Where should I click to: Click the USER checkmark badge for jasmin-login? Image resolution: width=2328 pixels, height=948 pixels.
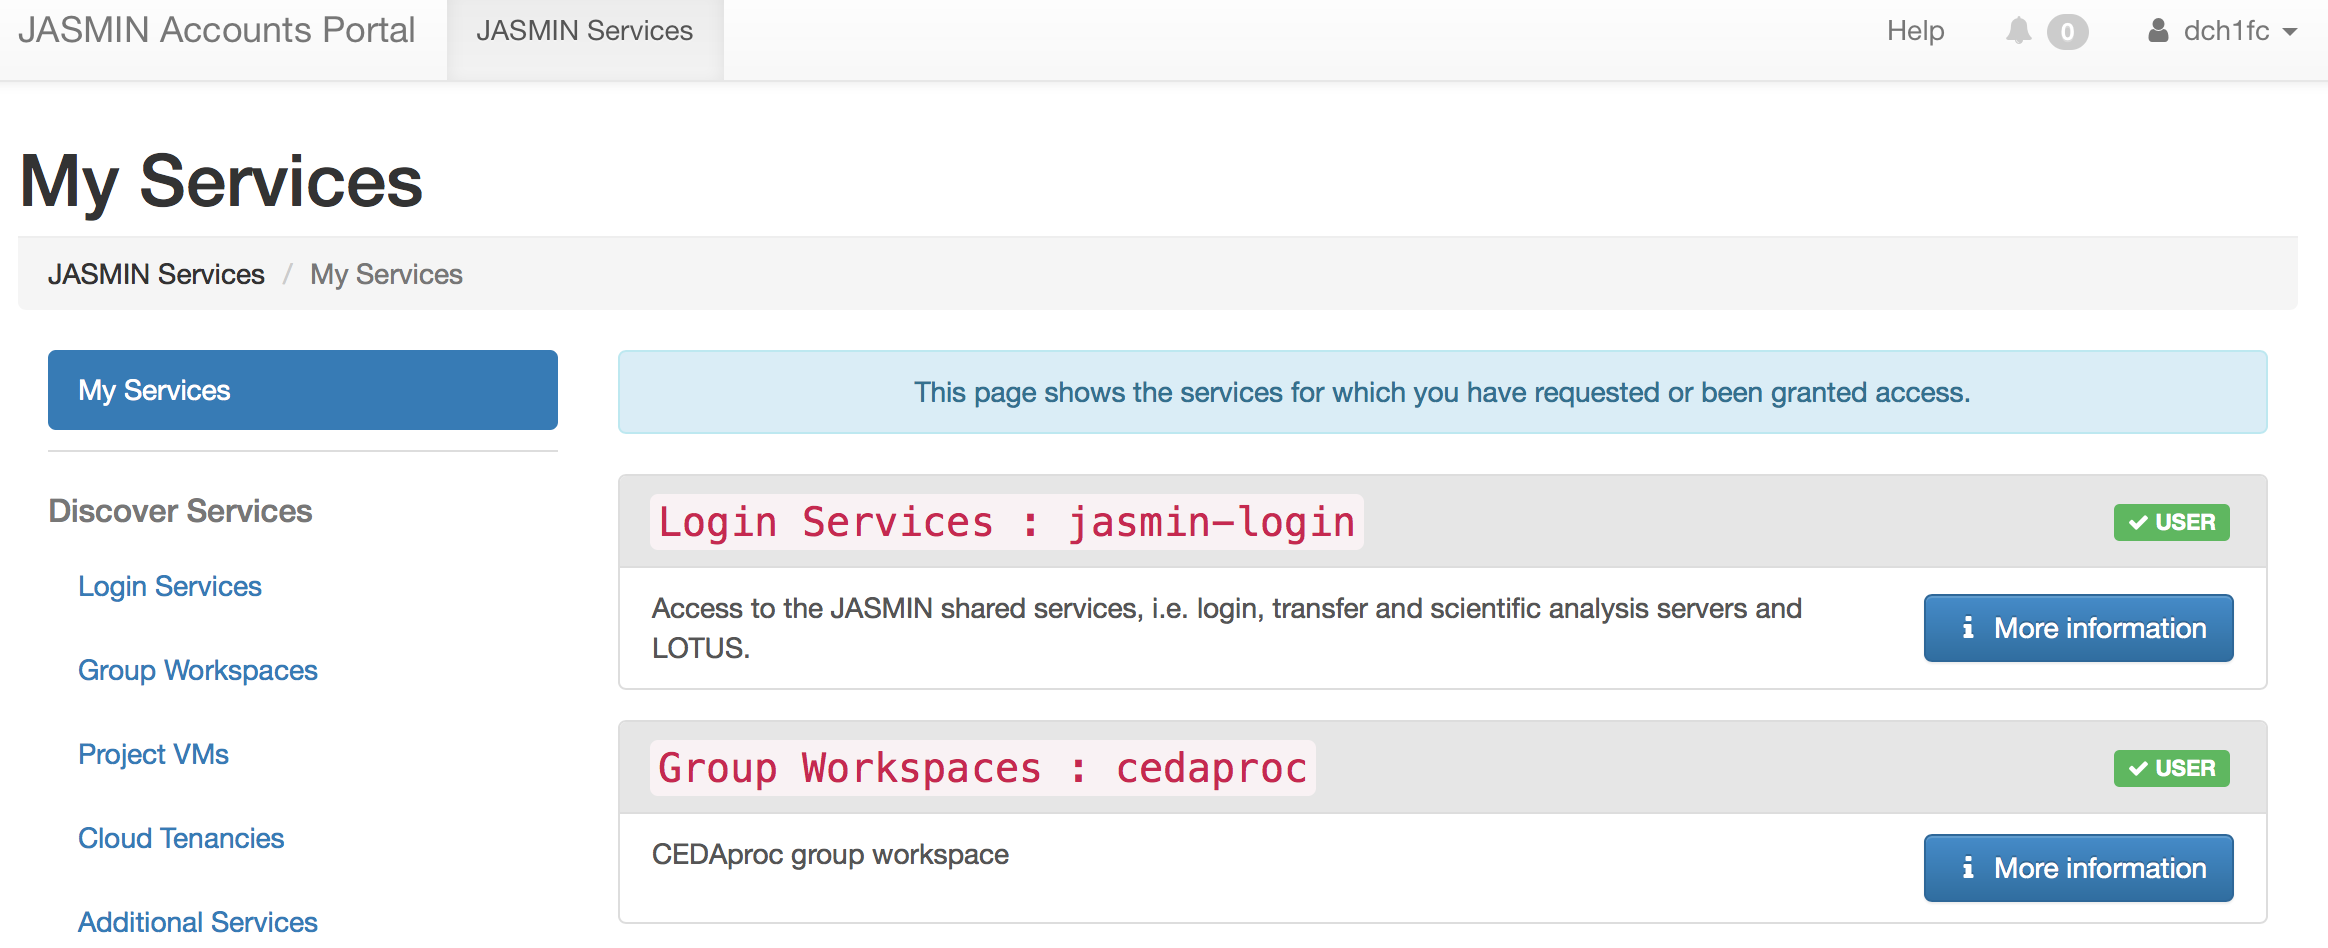point(2171,522)
